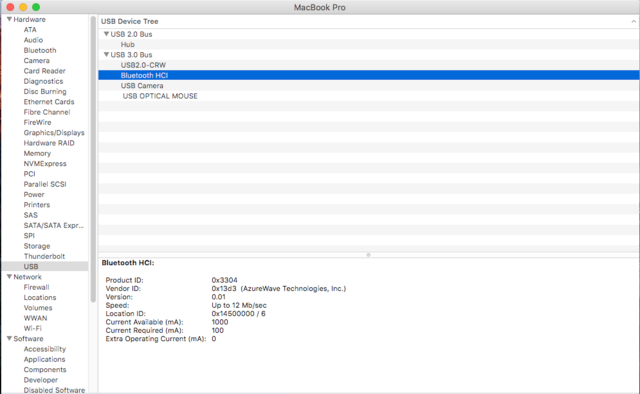Image resolution: width=640 pixels, height=394 pixels.
Task: Collapse the USB 3.0 Bus node
Action: click(106, 54)
